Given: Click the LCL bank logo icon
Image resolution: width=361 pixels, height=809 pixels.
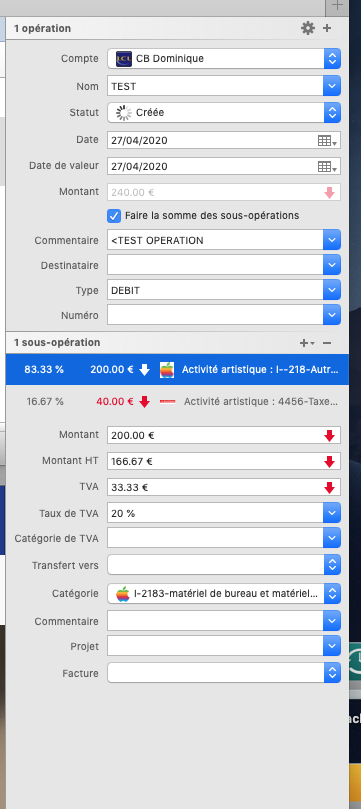Looking at the screenshot, I should pos(124,58).
